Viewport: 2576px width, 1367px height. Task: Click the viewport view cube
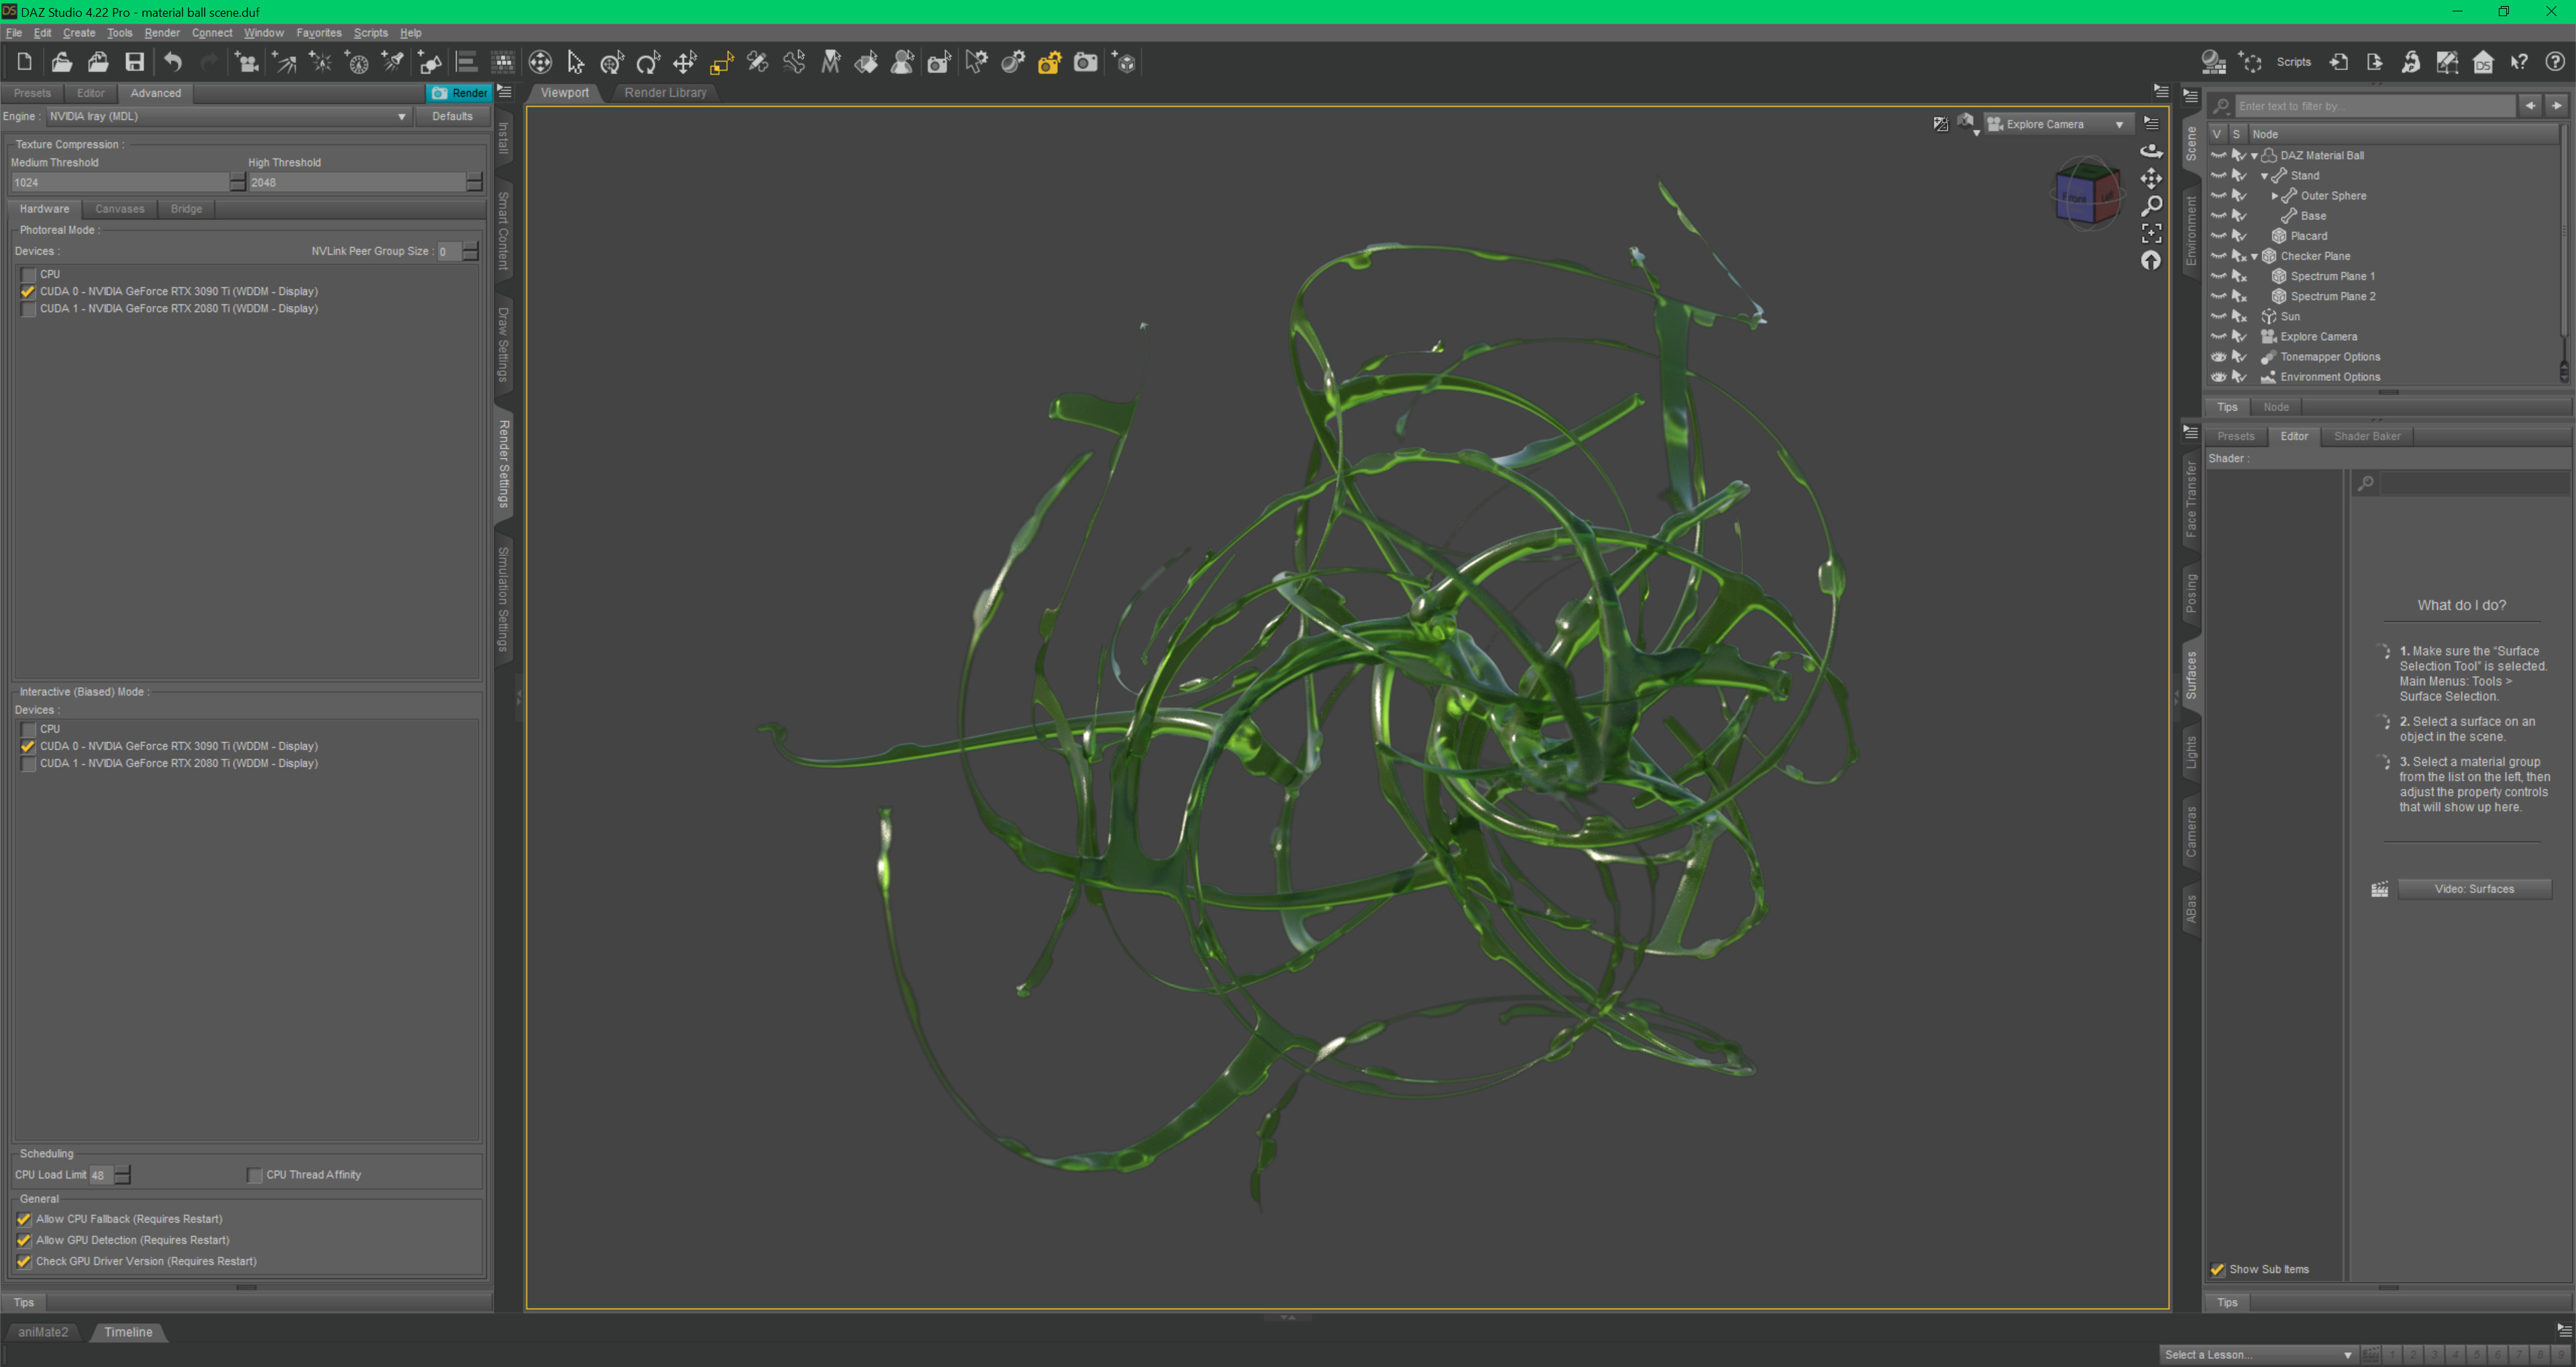[2087, 194]
